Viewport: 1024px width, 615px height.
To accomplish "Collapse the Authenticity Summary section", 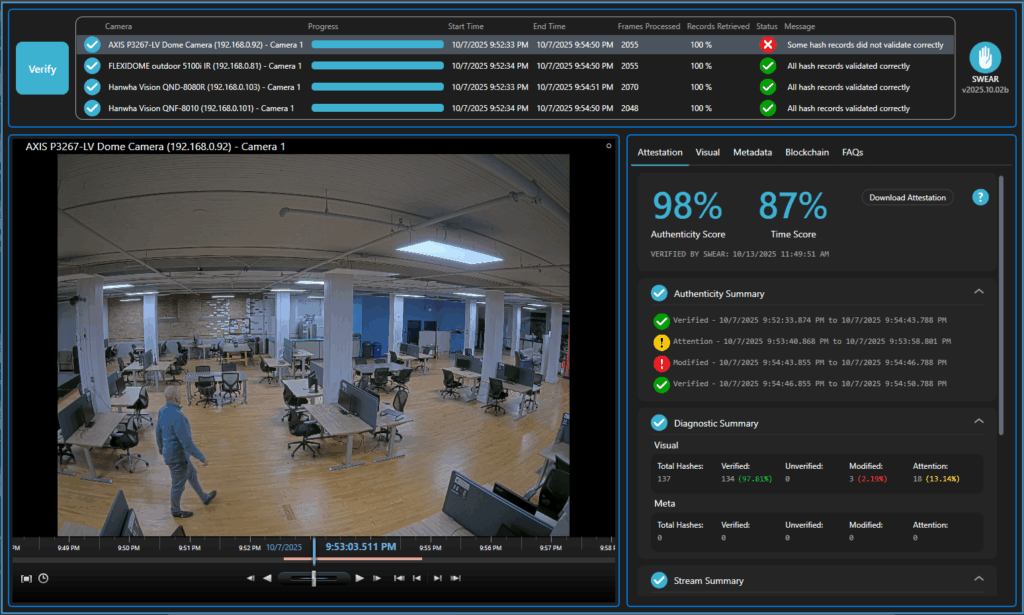I will 979,292.
